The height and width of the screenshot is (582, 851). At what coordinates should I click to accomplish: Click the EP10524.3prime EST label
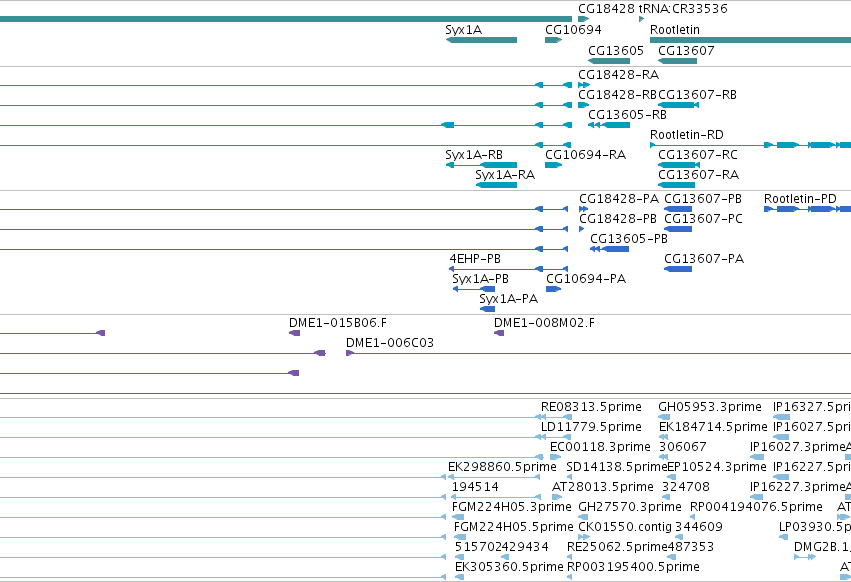click(716, 467)
